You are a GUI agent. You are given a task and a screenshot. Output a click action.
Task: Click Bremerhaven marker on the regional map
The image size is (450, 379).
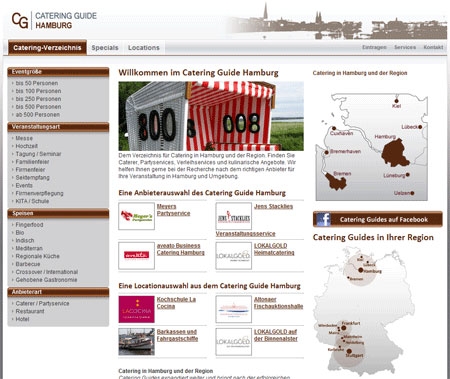tap(327, 152)
